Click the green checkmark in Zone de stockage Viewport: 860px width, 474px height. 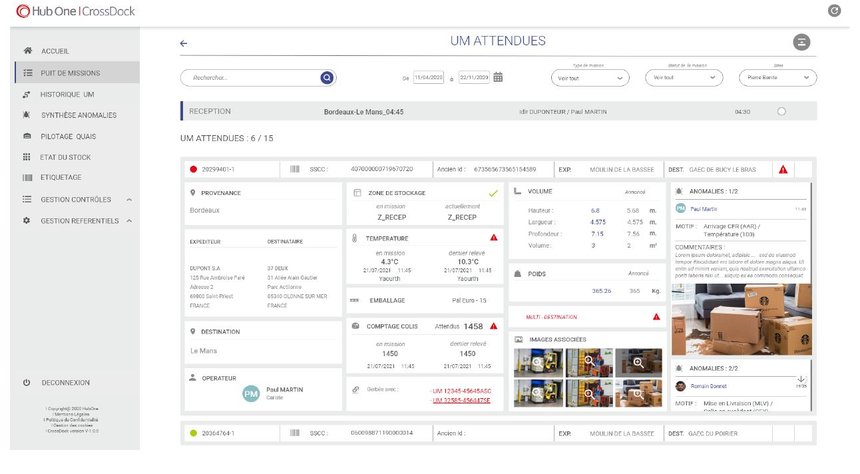493,193
